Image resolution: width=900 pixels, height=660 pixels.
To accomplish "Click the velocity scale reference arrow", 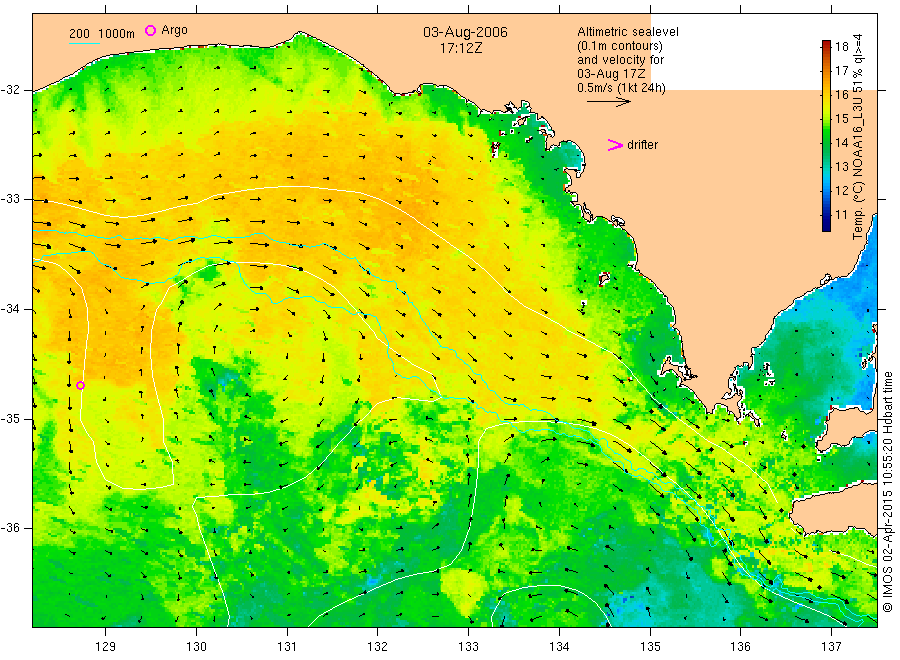I will point(608,102).
